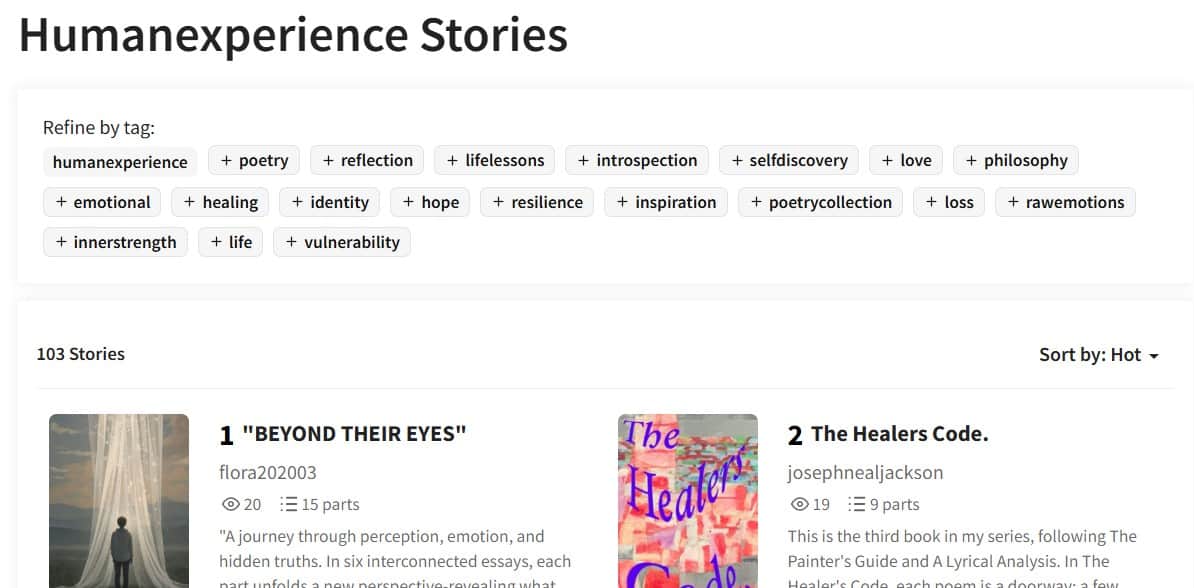Filter stories by love tag

pyautogui.click(x=906, y=160)
